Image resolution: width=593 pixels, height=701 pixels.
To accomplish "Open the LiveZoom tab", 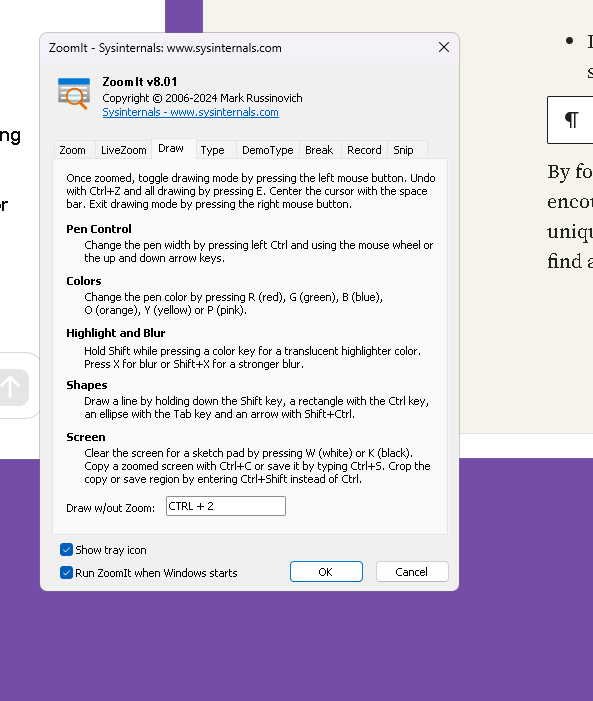I will 123,150.
